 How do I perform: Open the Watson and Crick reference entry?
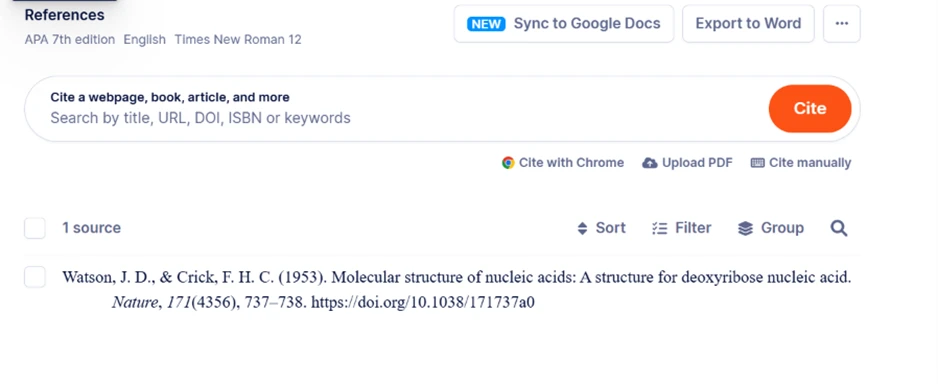pyautogui.click(x=456, y=290)
